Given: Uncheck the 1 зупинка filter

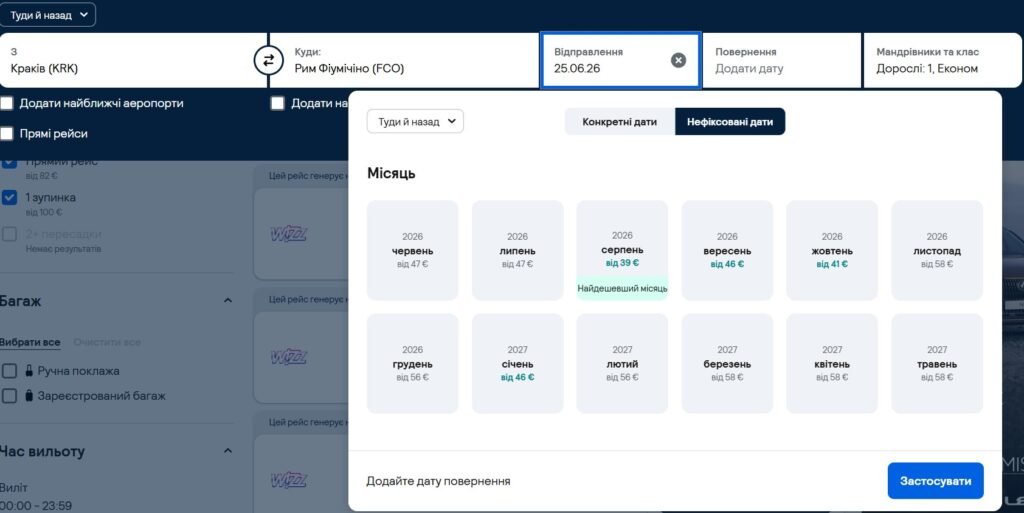Looking at the screenshot, I should 9,197.
